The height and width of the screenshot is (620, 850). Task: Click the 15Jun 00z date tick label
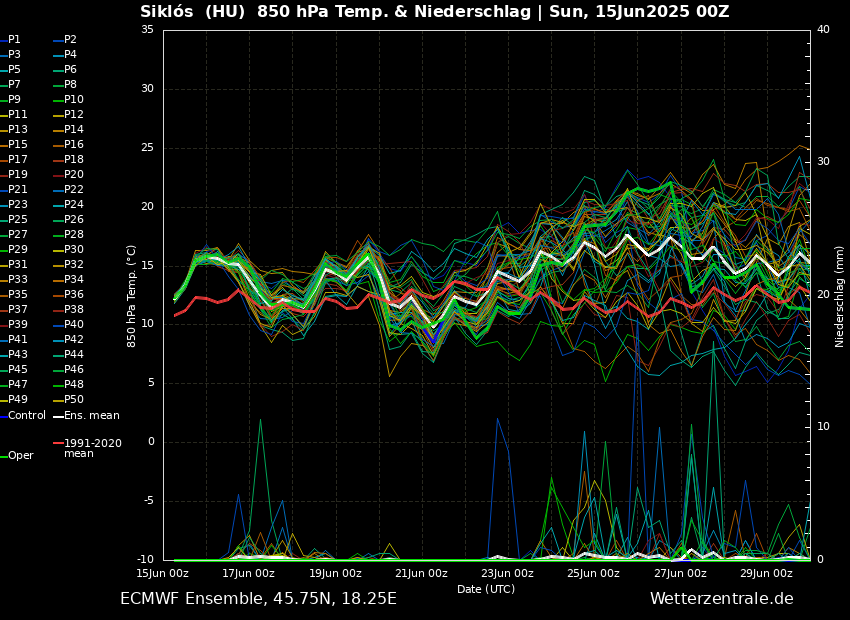[x=162, y=573]
